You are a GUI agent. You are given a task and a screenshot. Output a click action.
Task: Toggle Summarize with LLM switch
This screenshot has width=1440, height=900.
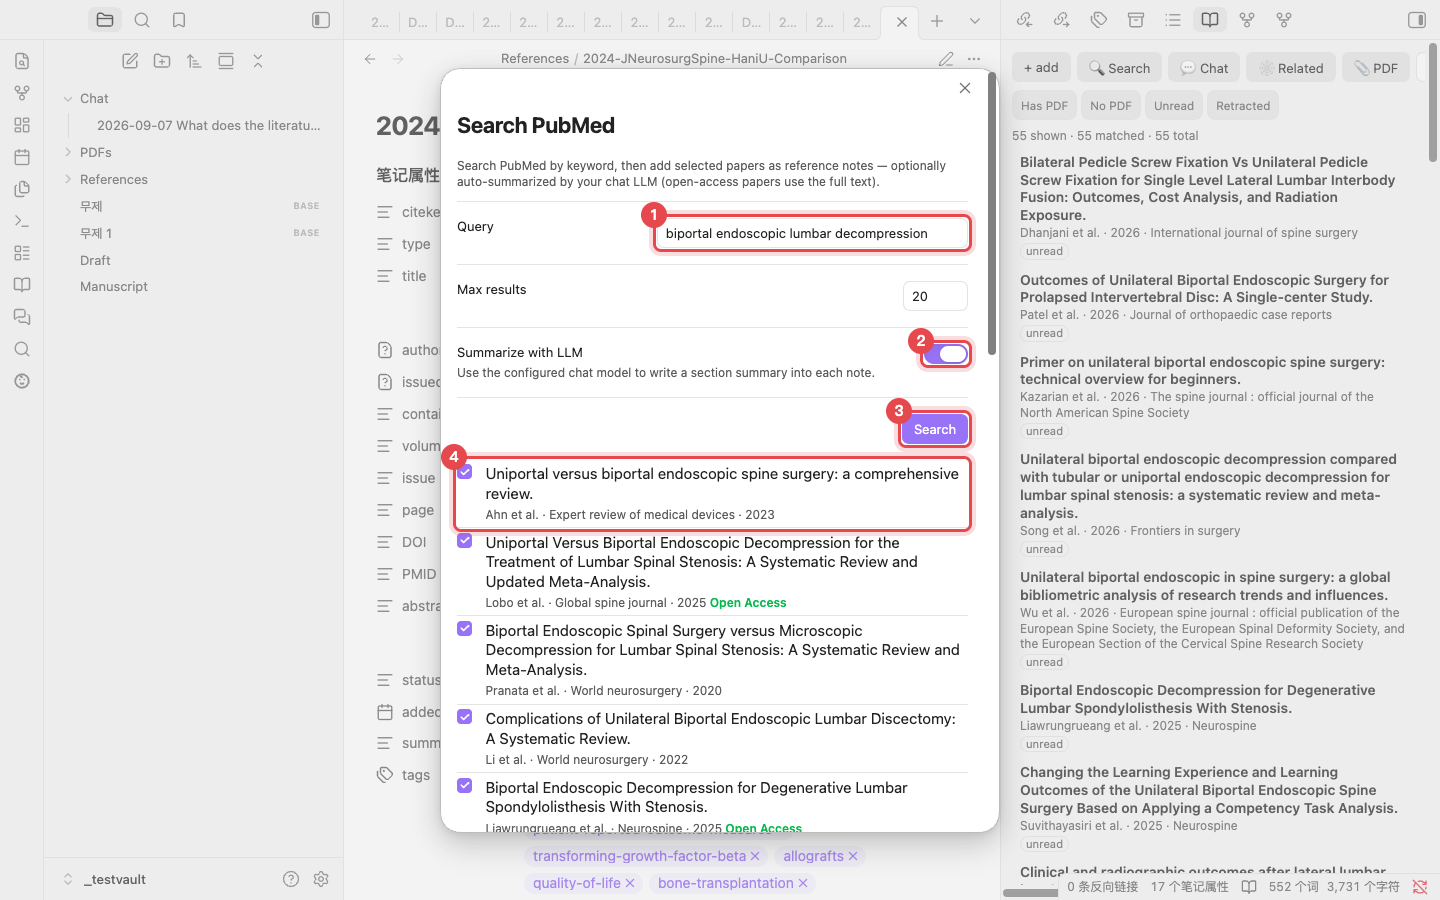pyautogui.click(x=946, y=354)
